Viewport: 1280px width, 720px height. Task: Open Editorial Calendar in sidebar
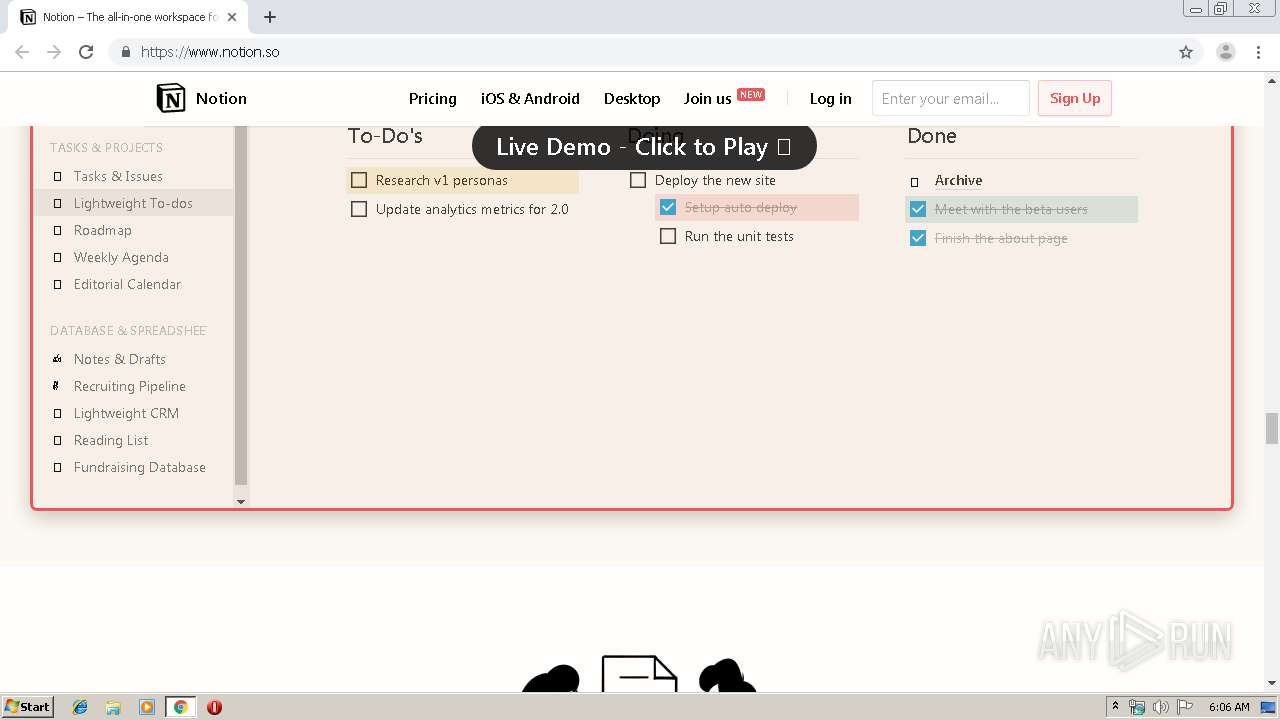(x=127, y=285)
